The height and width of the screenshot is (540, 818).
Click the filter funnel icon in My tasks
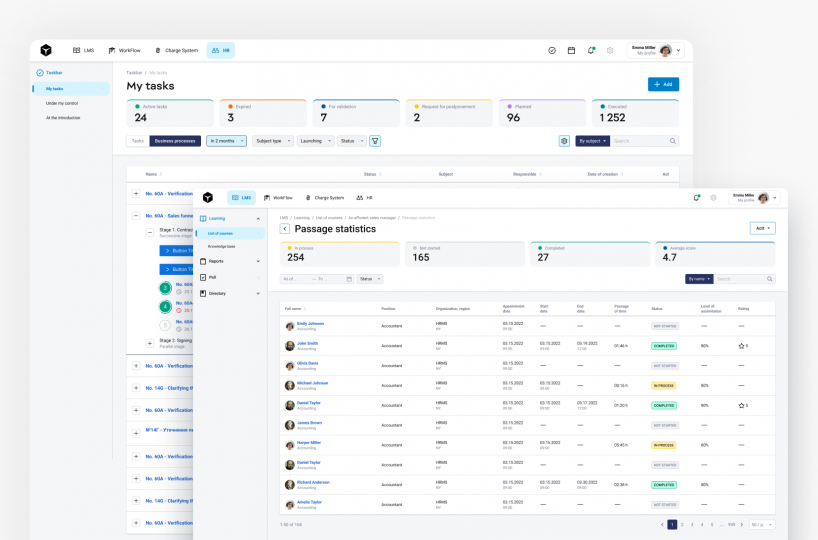coord(375,141)
